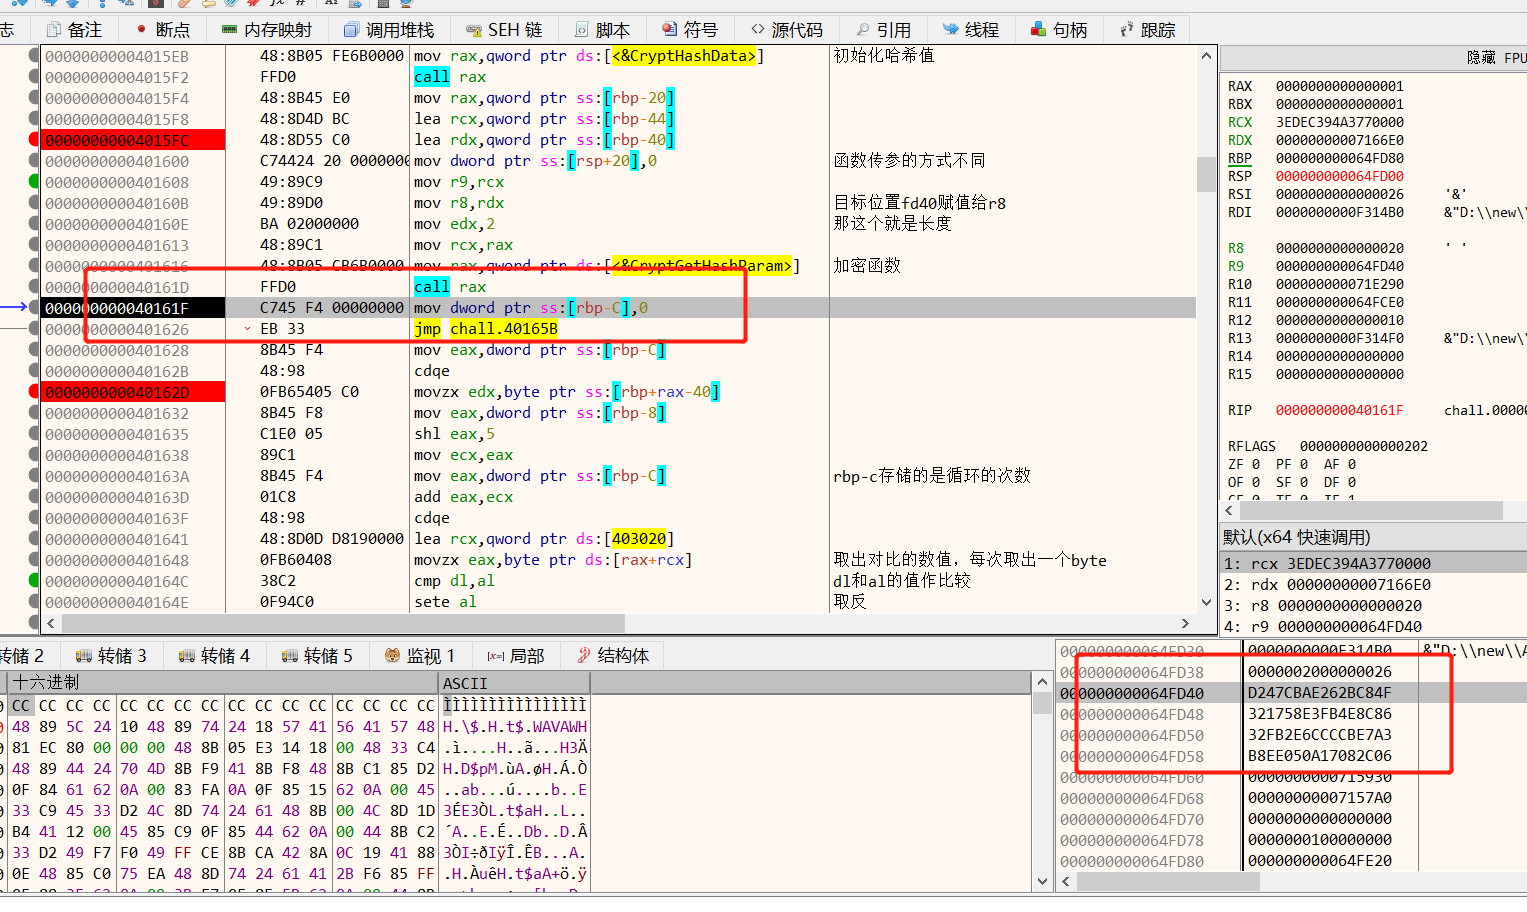The image size is (1527, 912).
Task: Select the RCX register value 3EDEC394A3770000
Action: (1340, 122)
